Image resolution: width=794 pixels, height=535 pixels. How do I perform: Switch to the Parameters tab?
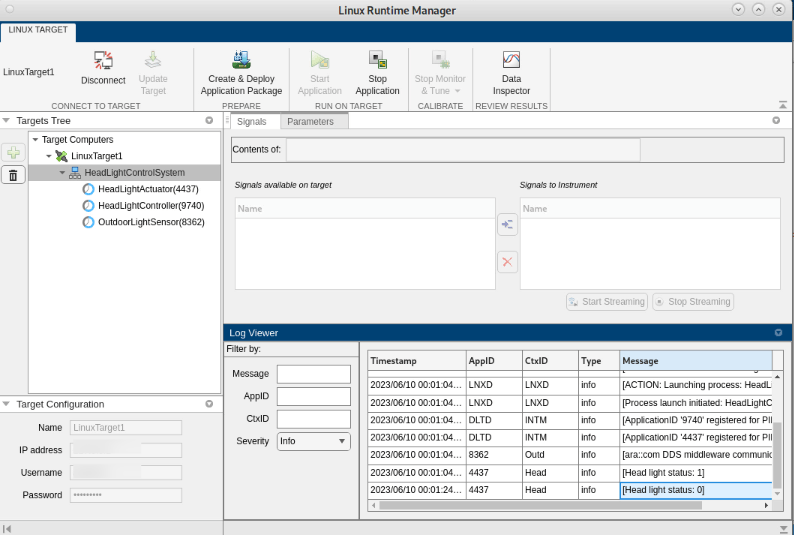pyautogui.click(x=310, y=121)
